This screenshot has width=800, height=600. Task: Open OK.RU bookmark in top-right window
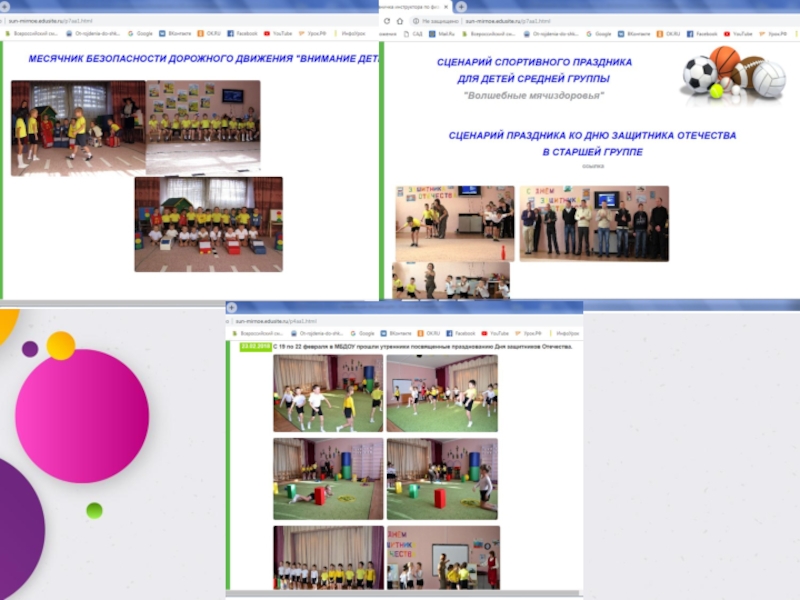tap(668, 34)
